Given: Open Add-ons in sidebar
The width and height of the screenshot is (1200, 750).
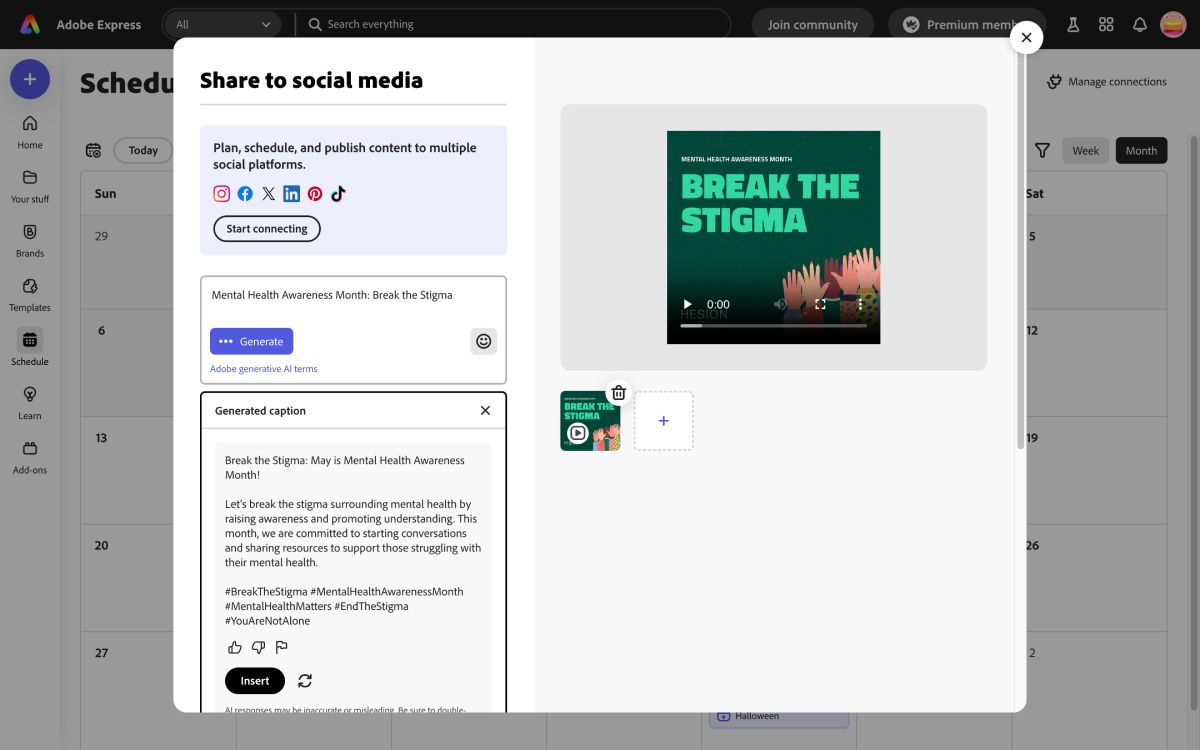Looking at the screenshot, I should [30, 456].
